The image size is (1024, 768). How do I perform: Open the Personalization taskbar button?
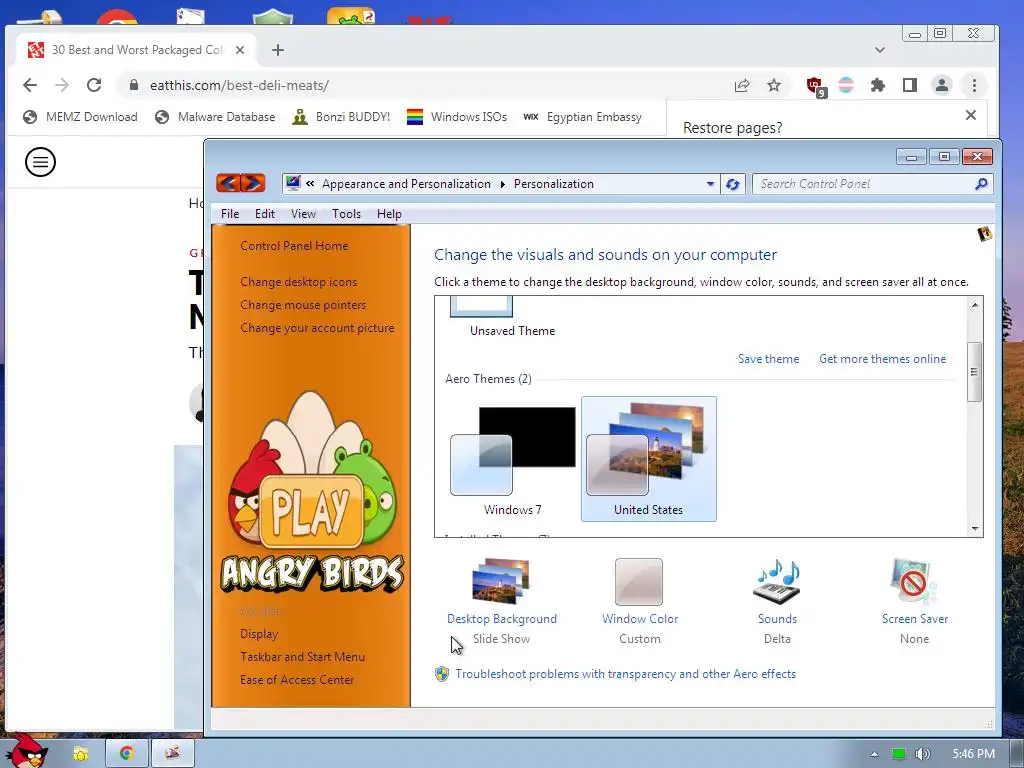click(x=173, y=753)
